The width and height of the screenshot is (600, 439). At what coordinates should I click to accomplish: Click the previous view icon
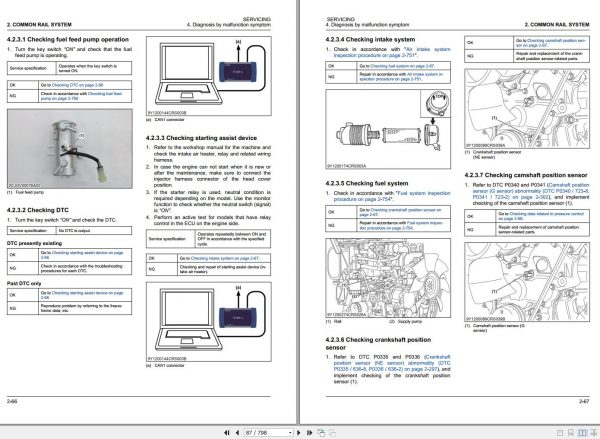[321, 433]
